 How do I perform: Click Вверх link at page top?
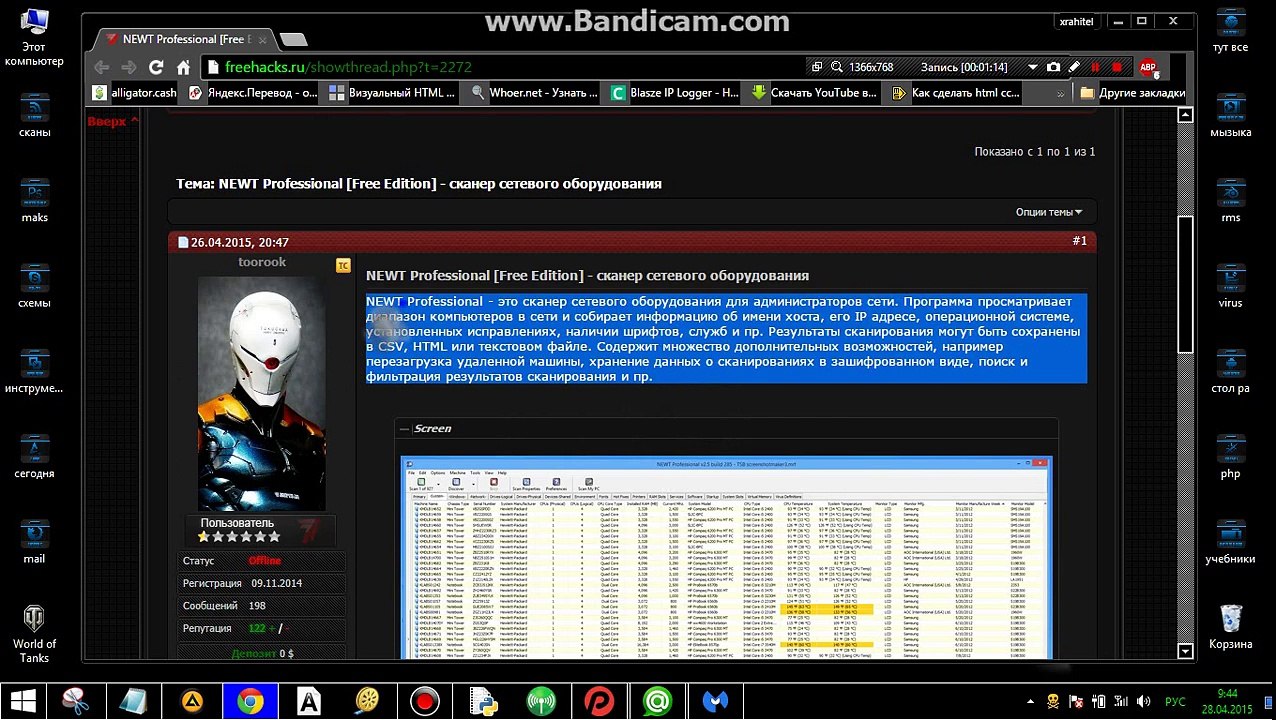point(113,122)
